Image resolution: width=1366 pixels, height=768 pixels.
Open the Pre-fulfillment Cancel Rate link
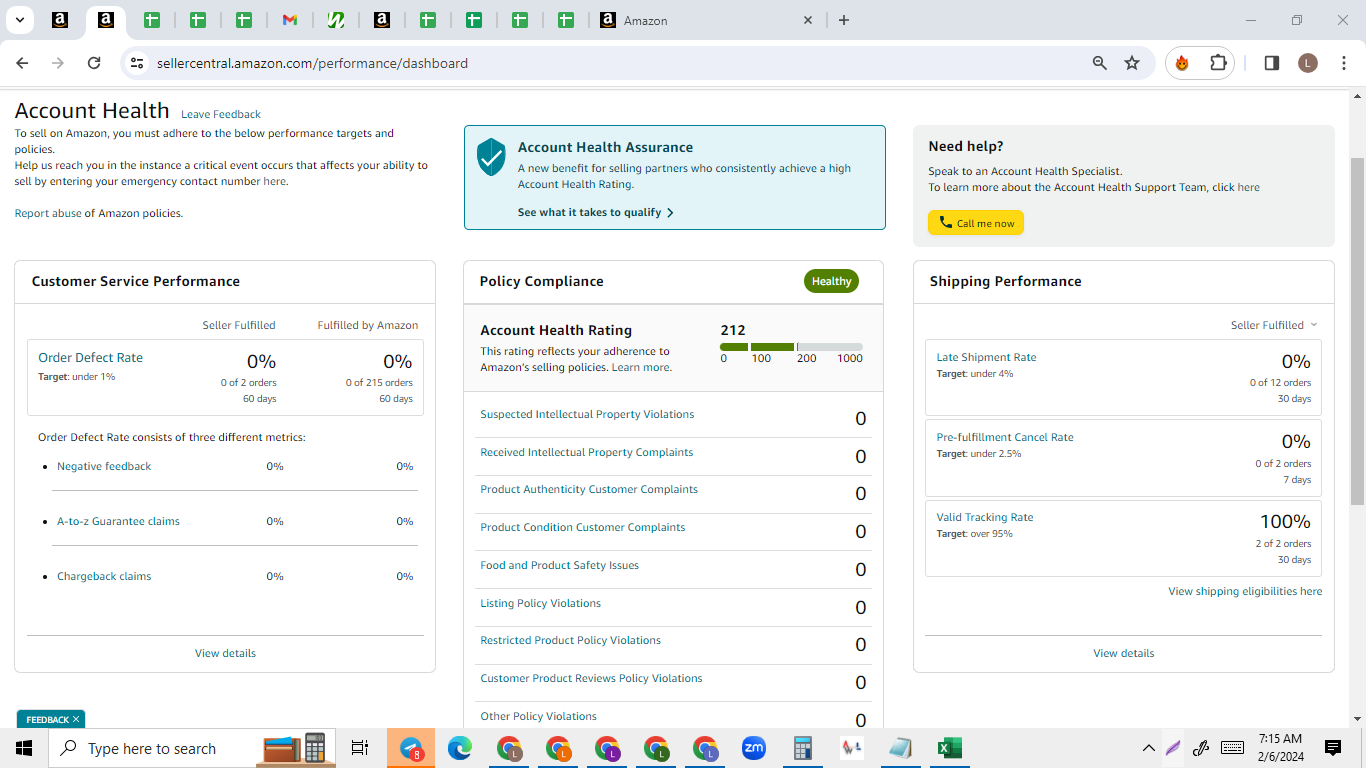(1005, 437)
